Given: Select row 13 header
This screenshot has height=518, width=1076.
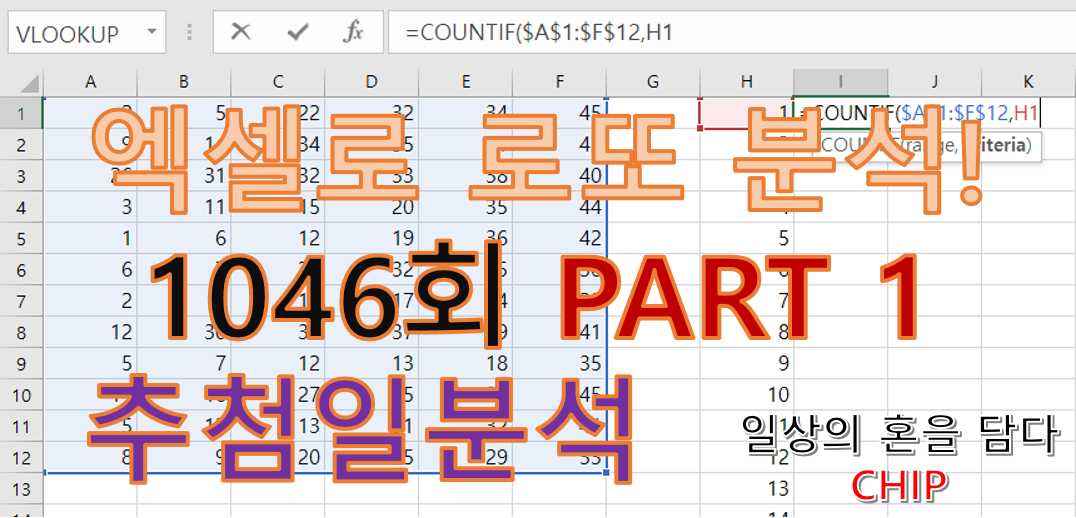Looking at the screenshot, I should tap(21, 488).
